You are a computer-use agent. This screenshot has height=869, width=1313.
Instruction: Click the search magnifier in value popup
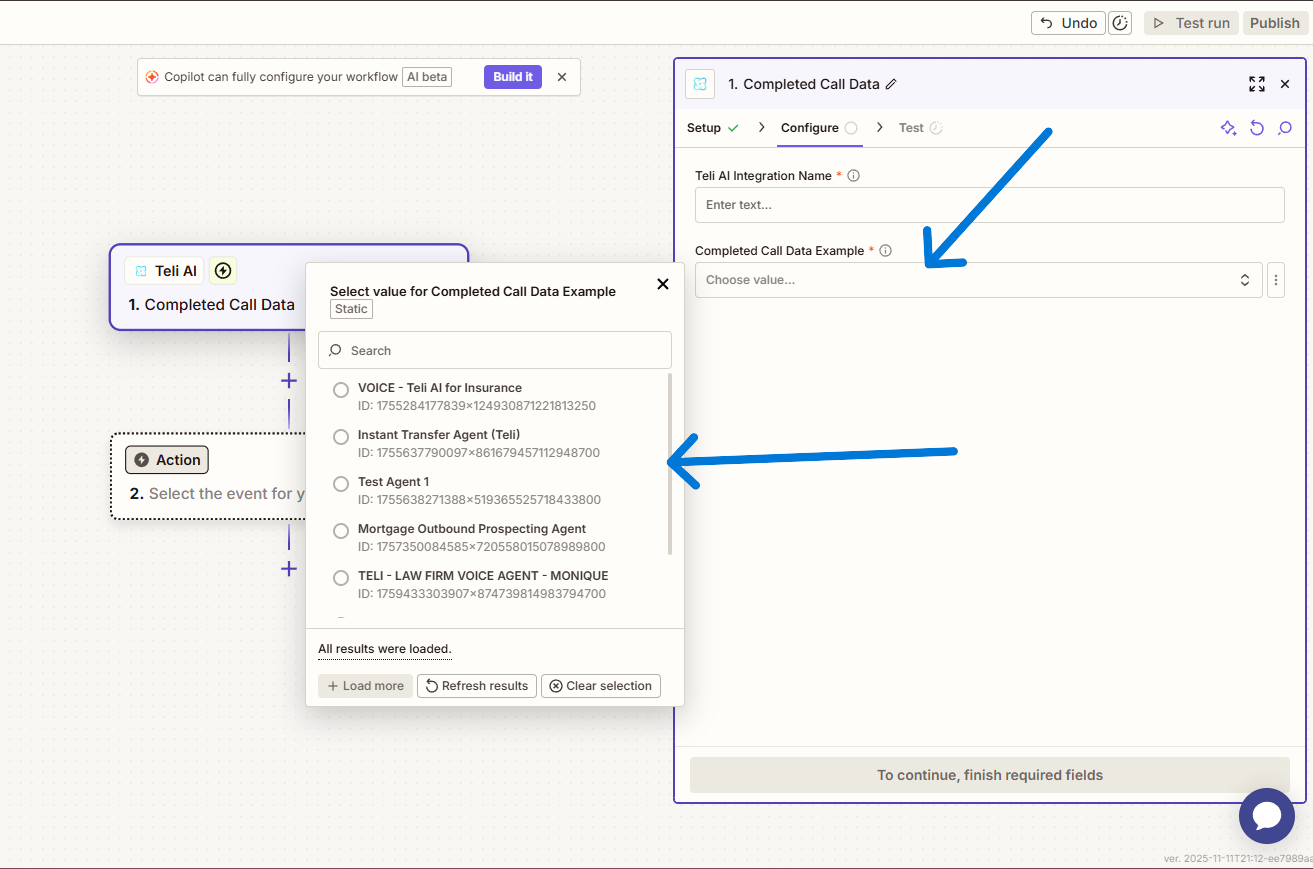336,350
